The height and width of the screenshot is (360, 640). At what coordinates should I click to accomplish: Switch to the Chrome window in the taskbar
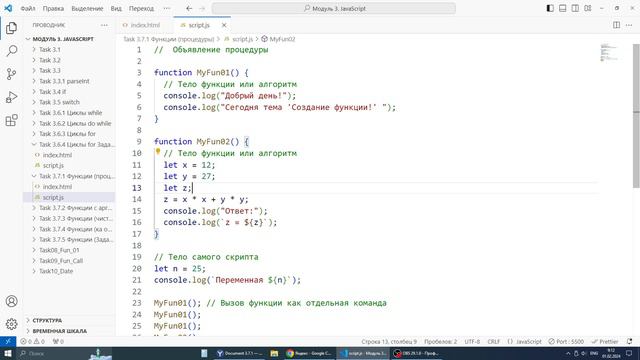tap(309, 353)
